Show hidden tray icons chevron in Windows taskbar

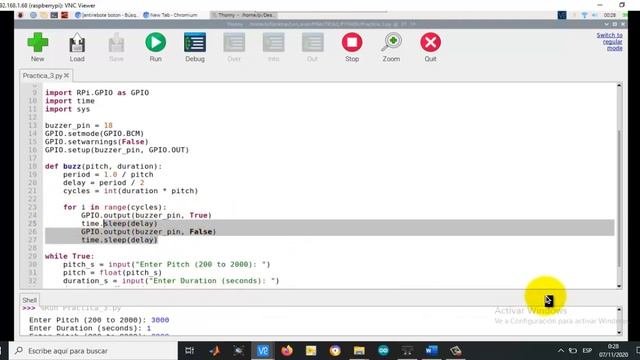click(x=561, y=351)
